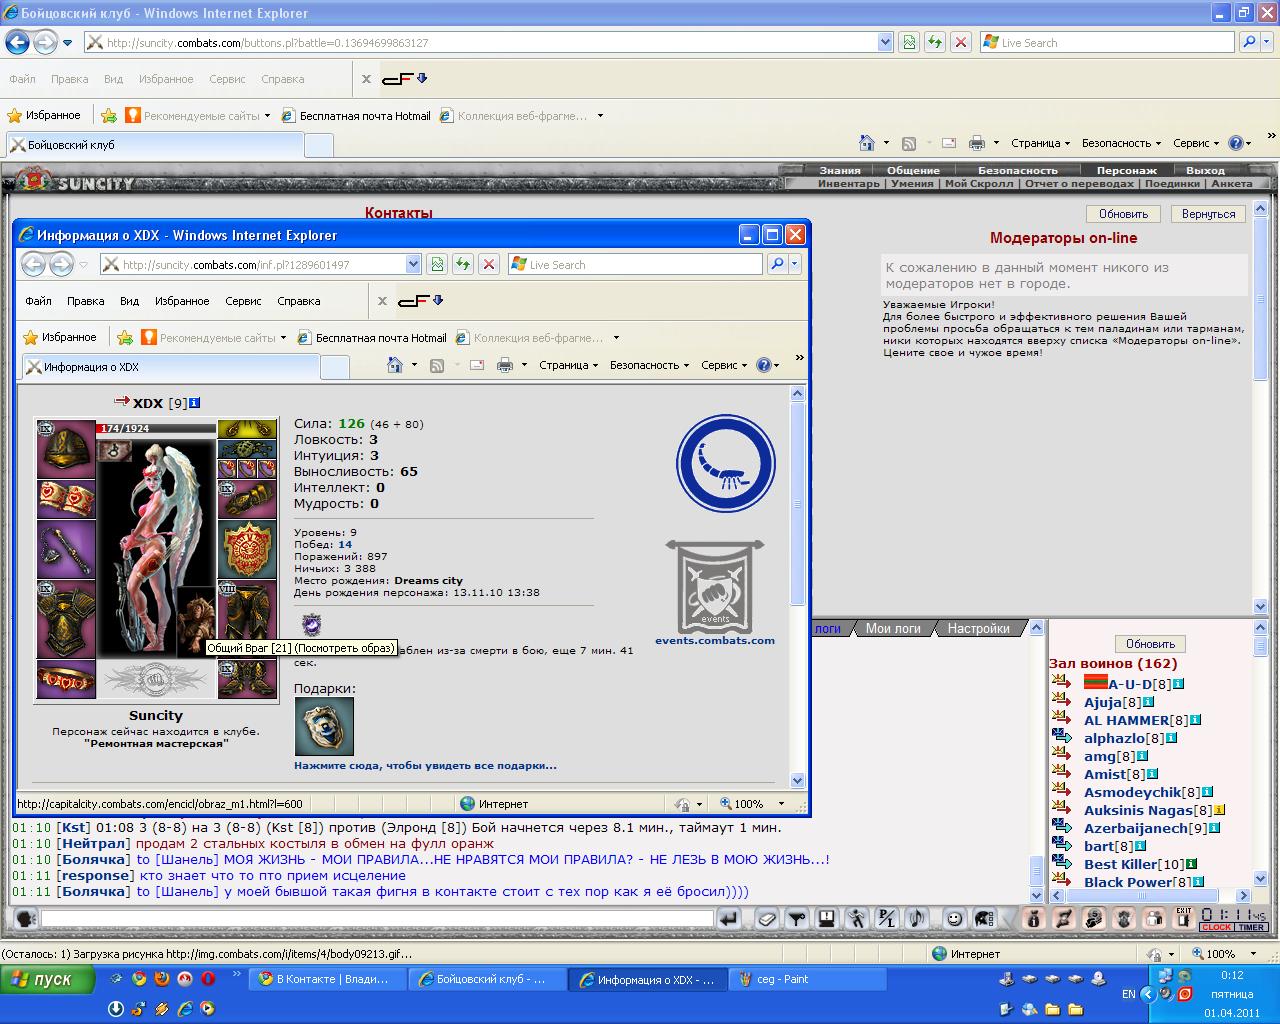Switch to the Настройки chat tab
Viewport: 1280px width, 1024px height.
click(x=978, y=628)
